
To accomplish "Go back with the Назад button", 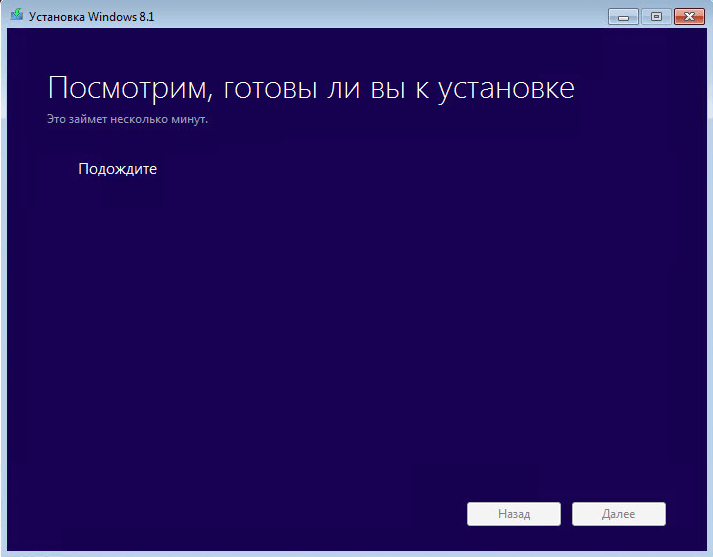I will [514, 514].
